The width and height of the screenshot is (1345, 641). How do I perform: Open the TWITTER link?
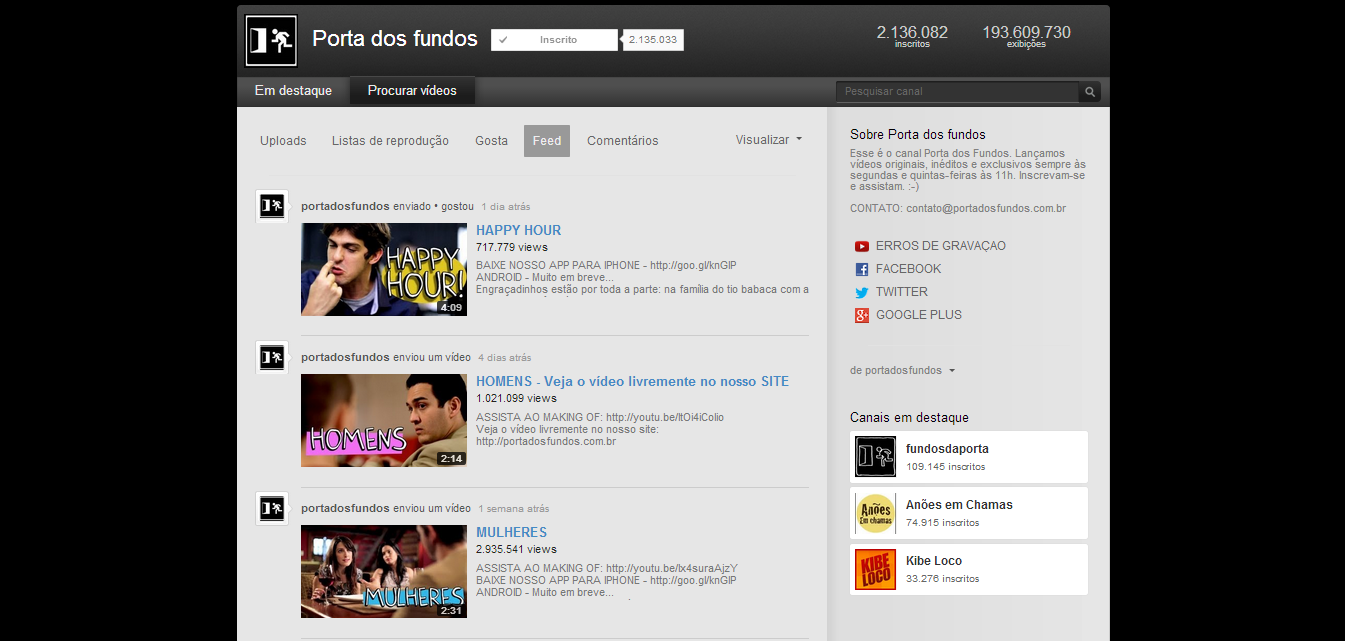[x=901, y=292]
